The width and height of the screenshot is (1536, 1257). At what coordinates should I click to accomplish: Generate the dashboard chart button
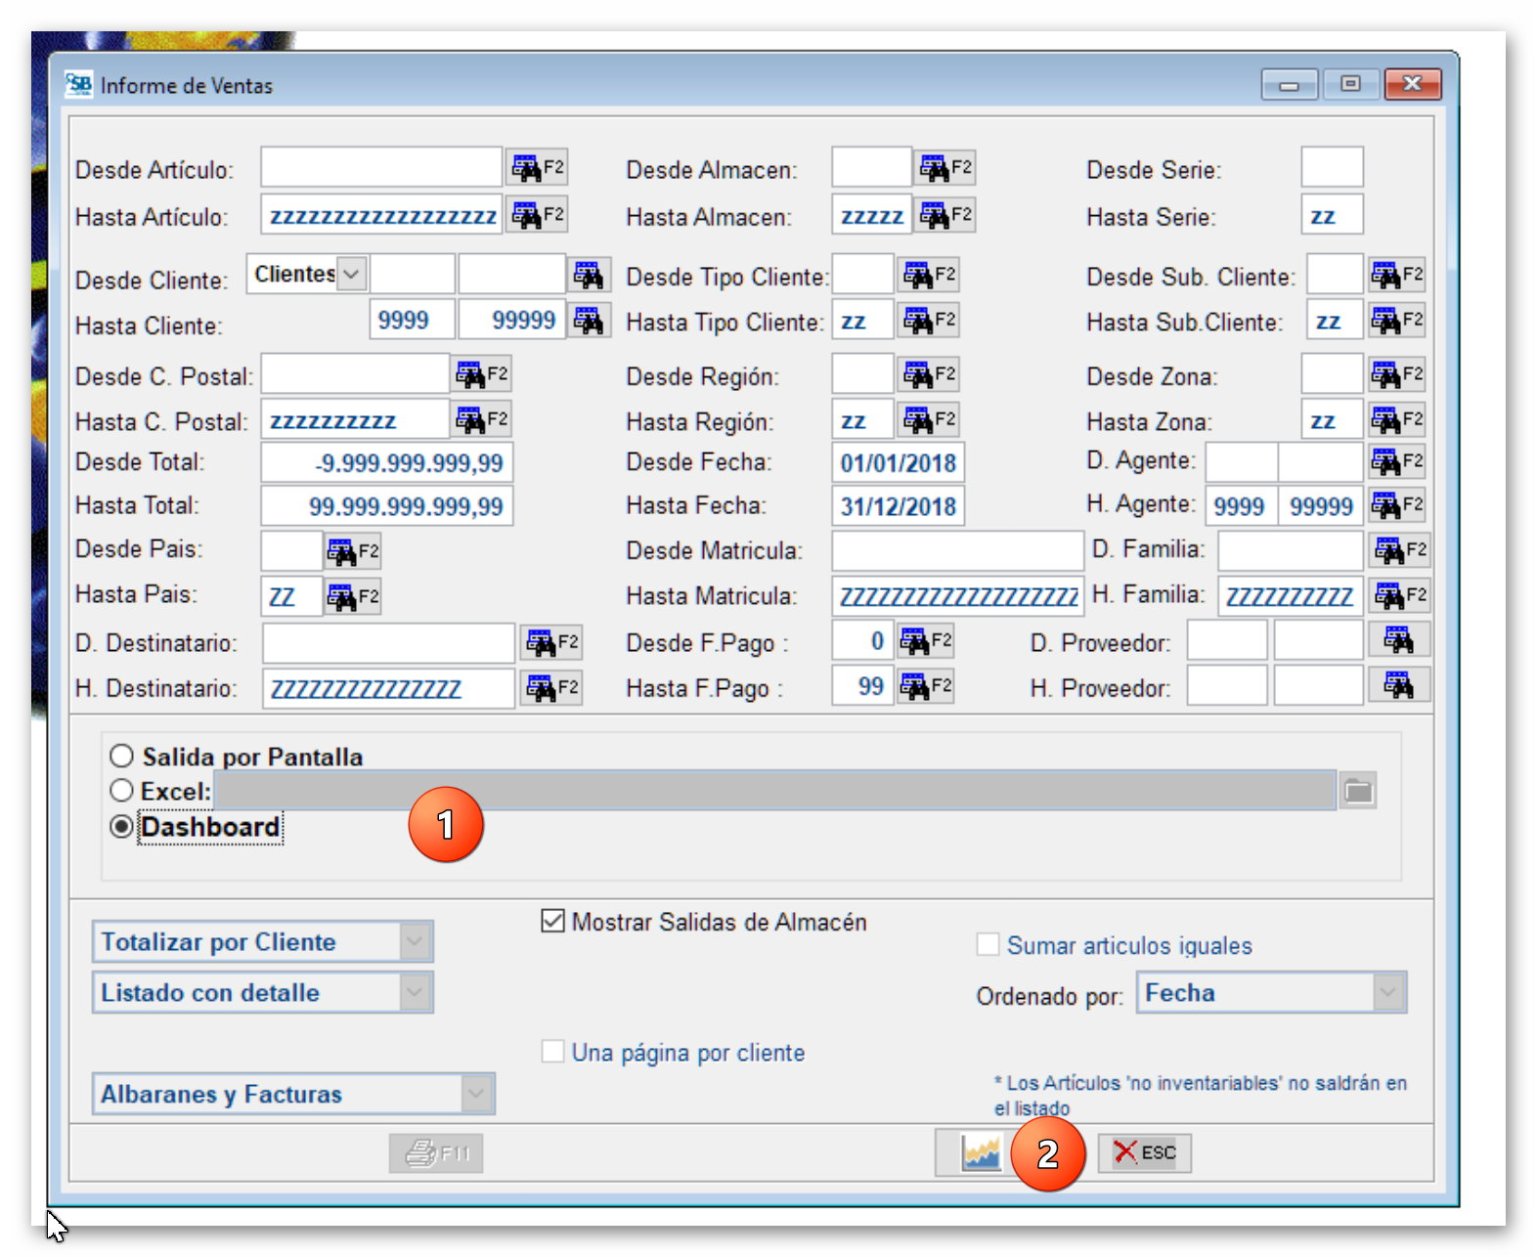[980, 1153]
